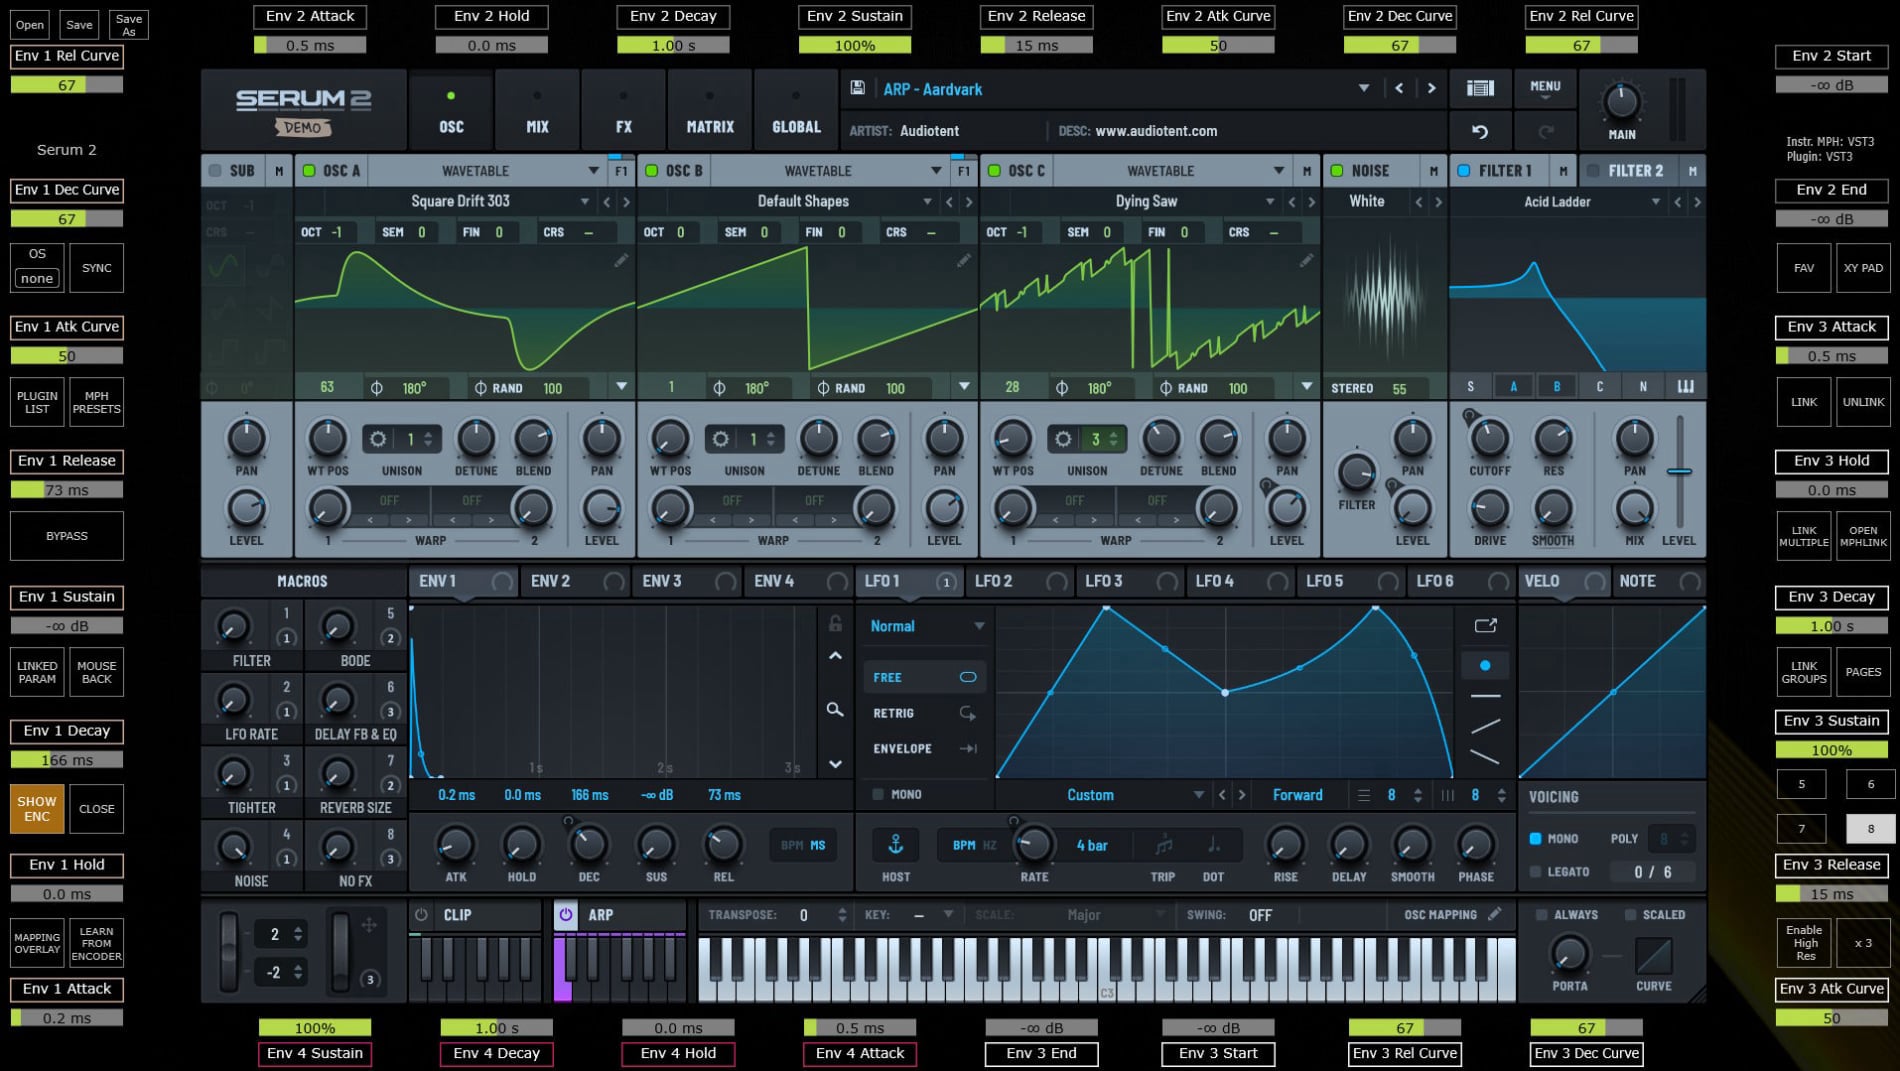Select the ENV 2 tab
Viewport: 1900px width, 1071px height.
[x=551, y=581]
